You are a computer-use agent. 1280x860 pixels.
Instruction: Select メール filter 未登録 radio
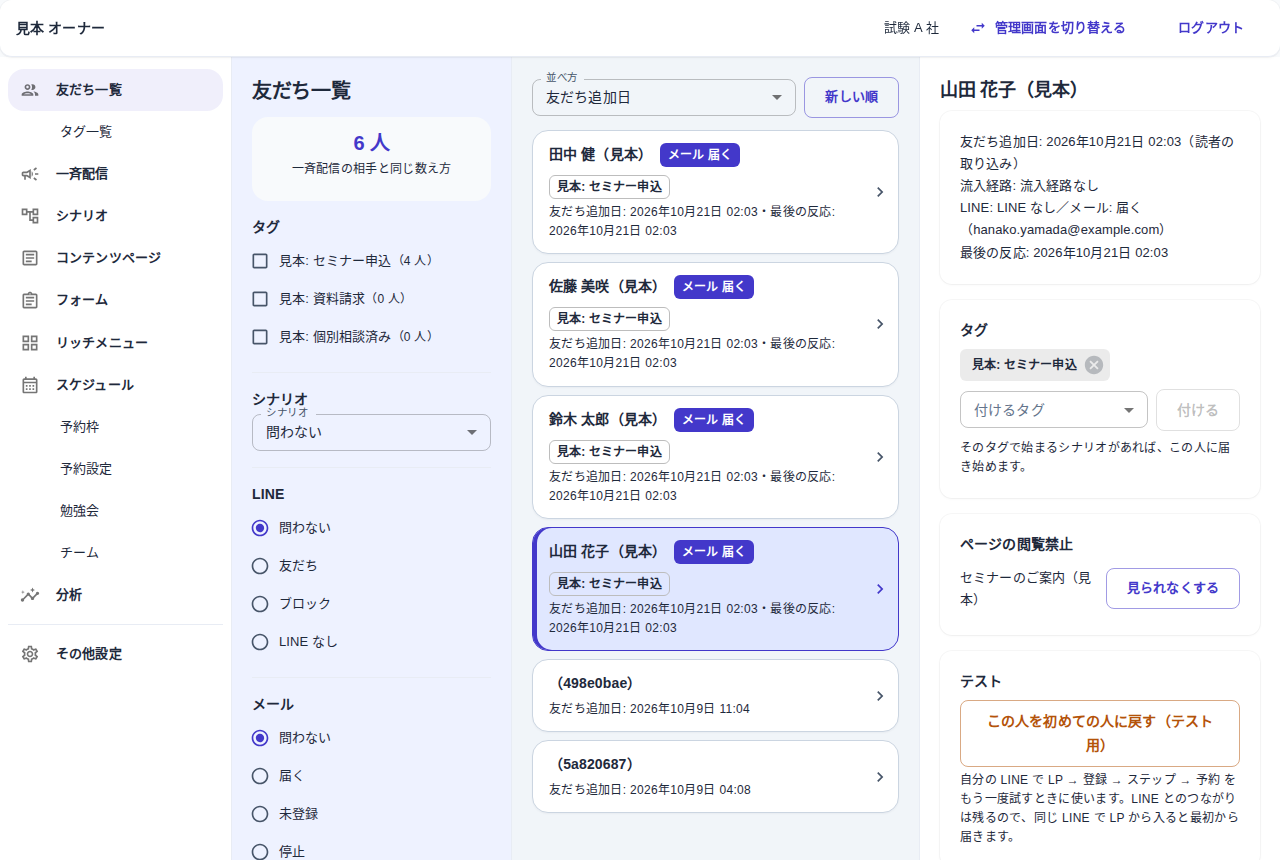pos(260,814)
